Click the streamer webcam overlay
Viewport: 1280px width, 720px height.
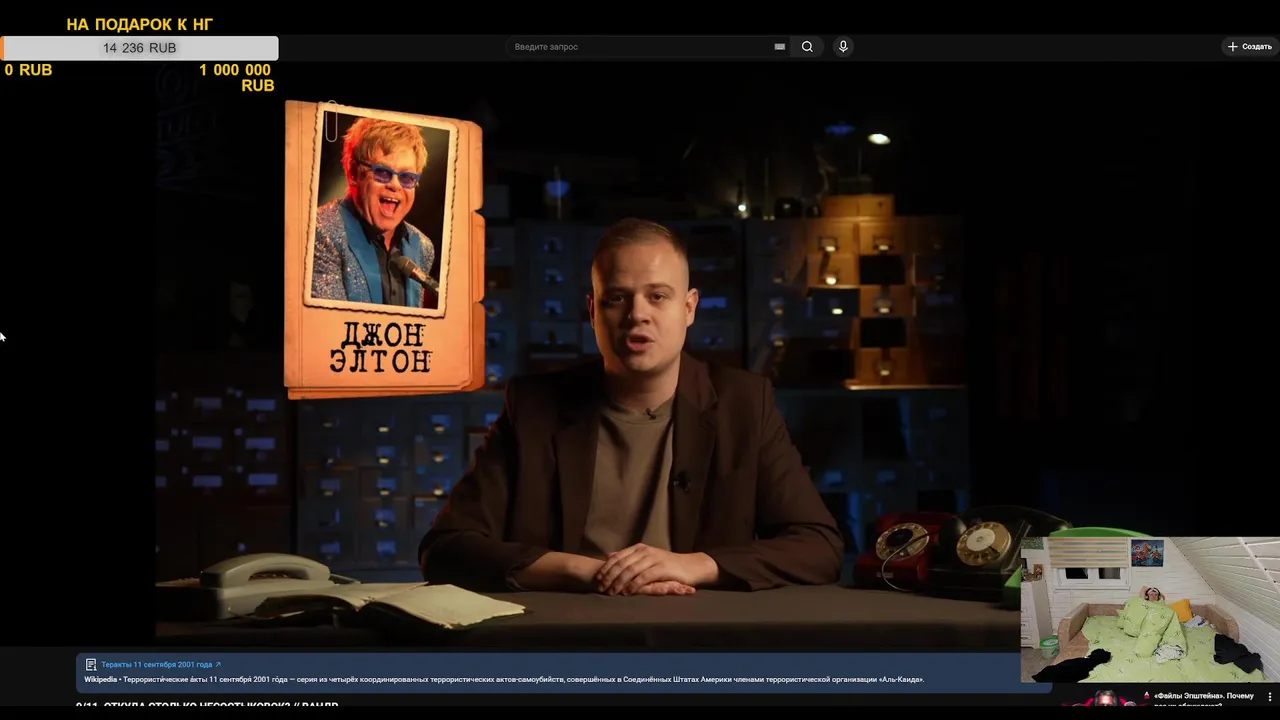coord(1150,610)
